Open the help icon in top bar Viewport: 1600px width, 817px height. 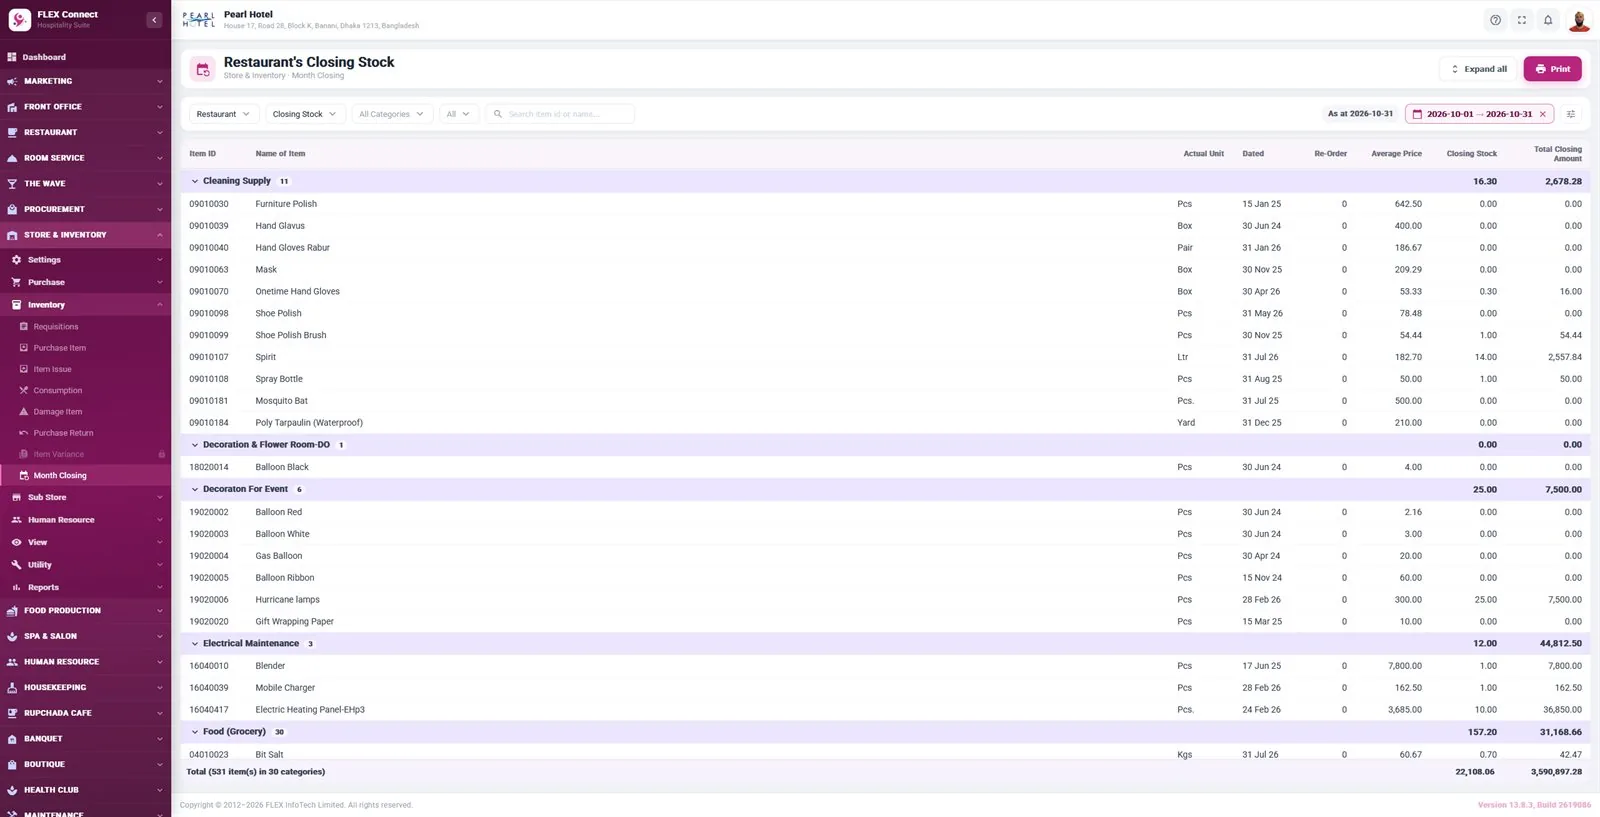point(1495,20)
